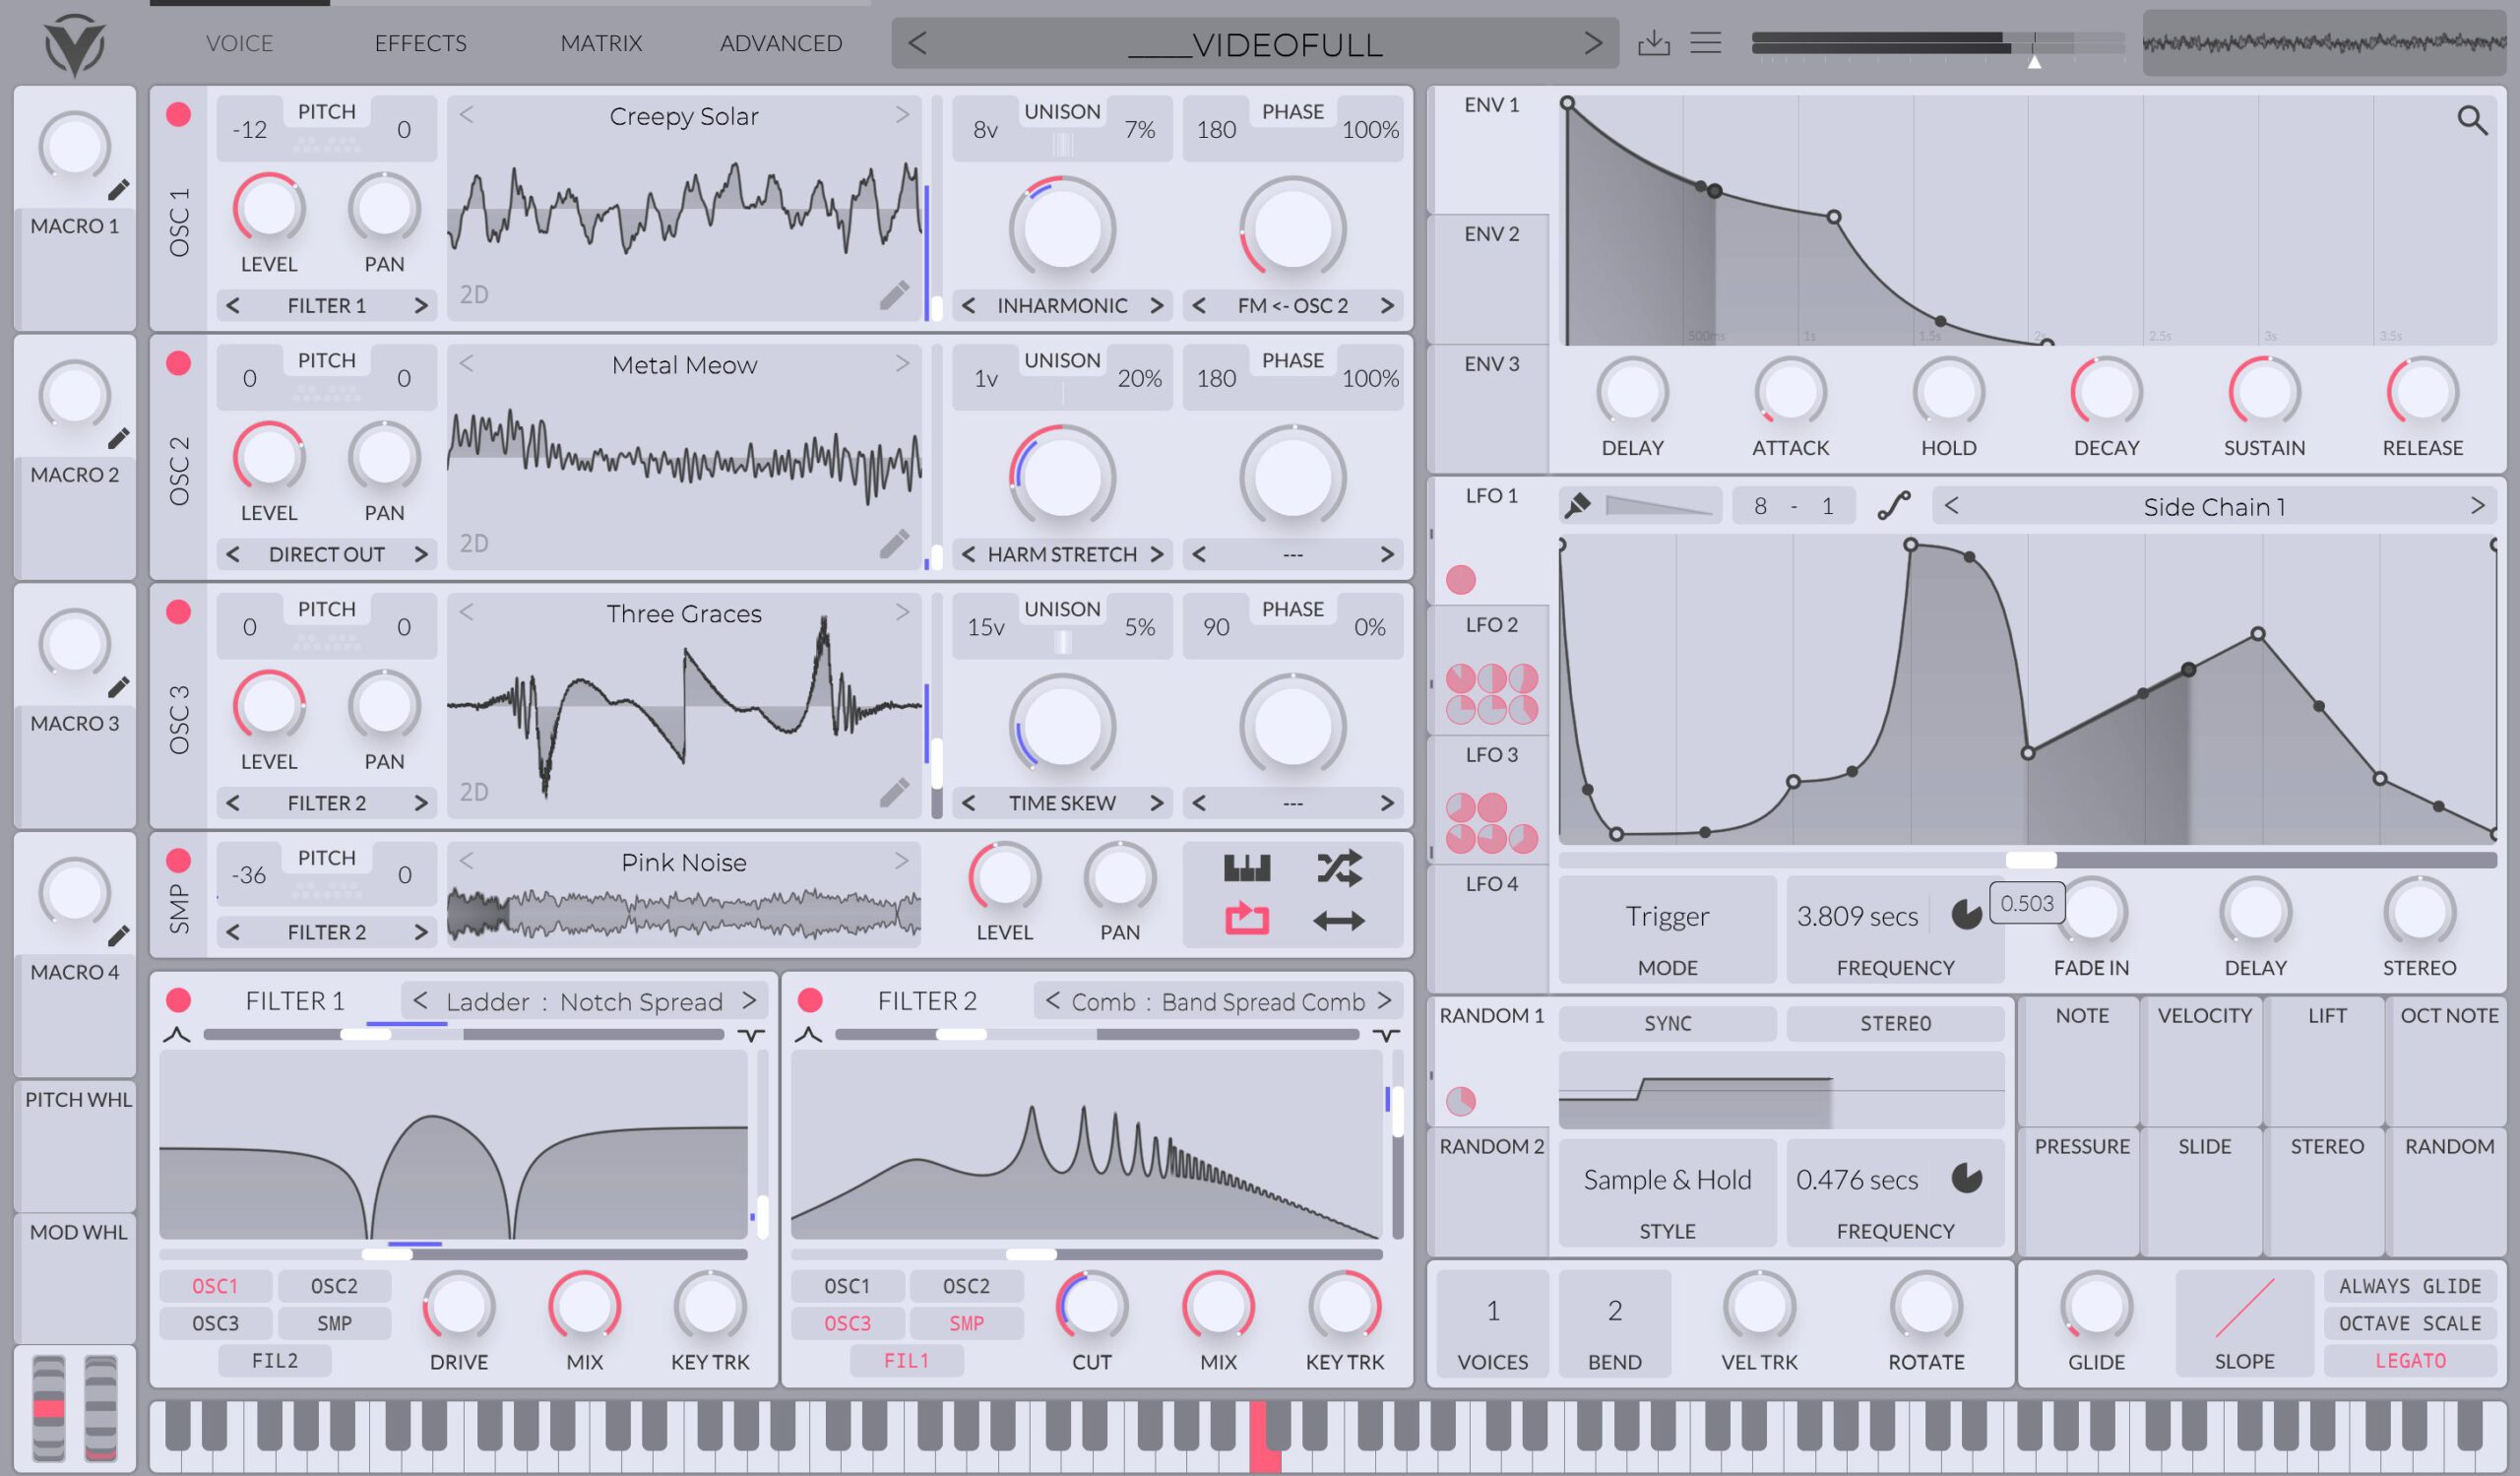The height and width of the screenshot is (1476, 2520).
Task: Select the LFO 4 tab
Action: [x=1489, y=928]
